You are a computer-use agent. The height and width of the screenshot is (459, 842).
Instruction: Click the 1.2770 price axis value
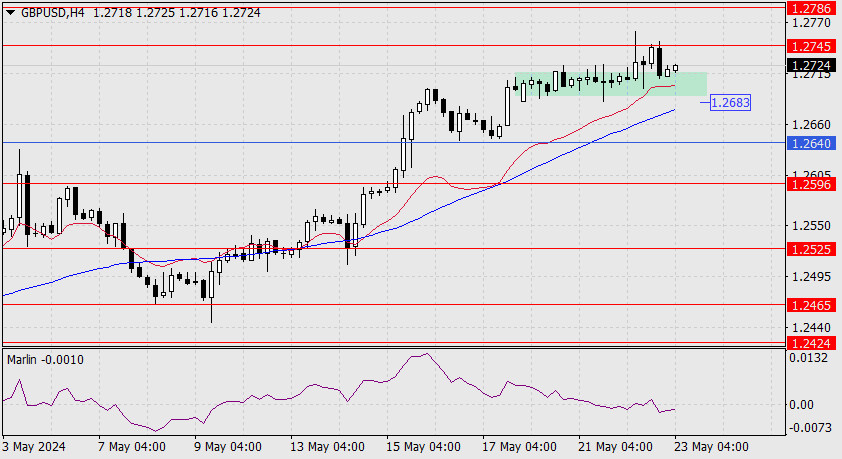[x=811, y=23]
